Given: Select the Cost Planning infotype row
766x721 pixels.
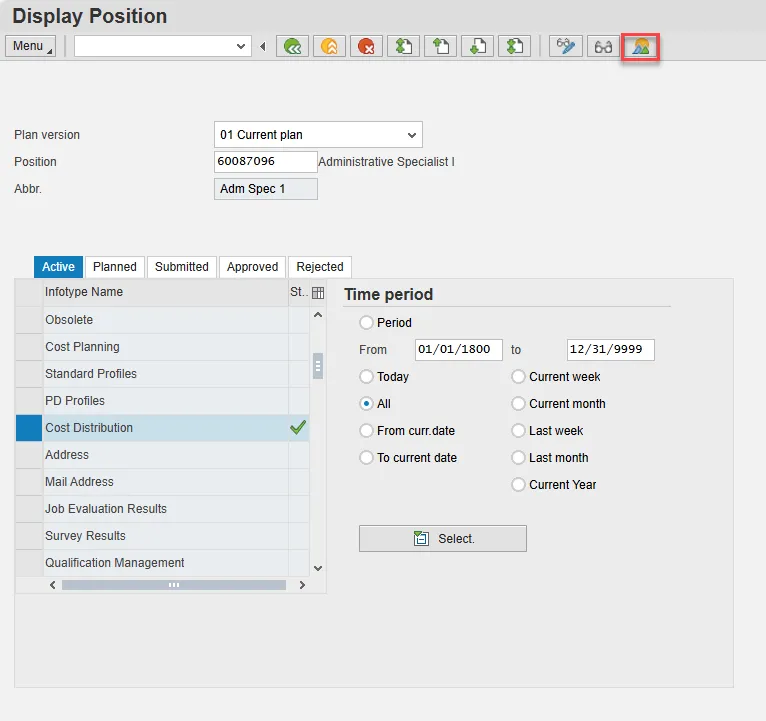Looking at the screenshot, I should pyautogui.click(x=165, y=347).
